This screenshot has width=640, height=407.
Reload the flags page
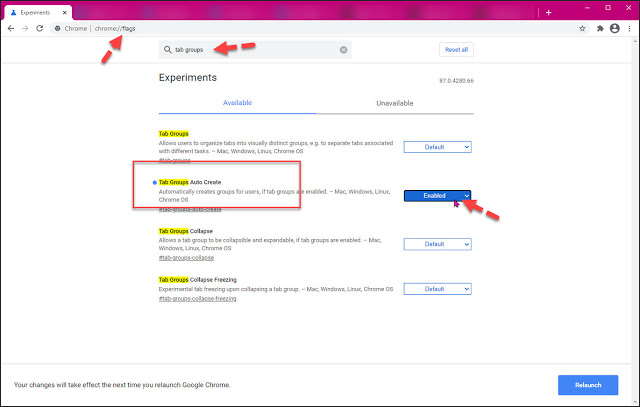(x=40, y=28)
